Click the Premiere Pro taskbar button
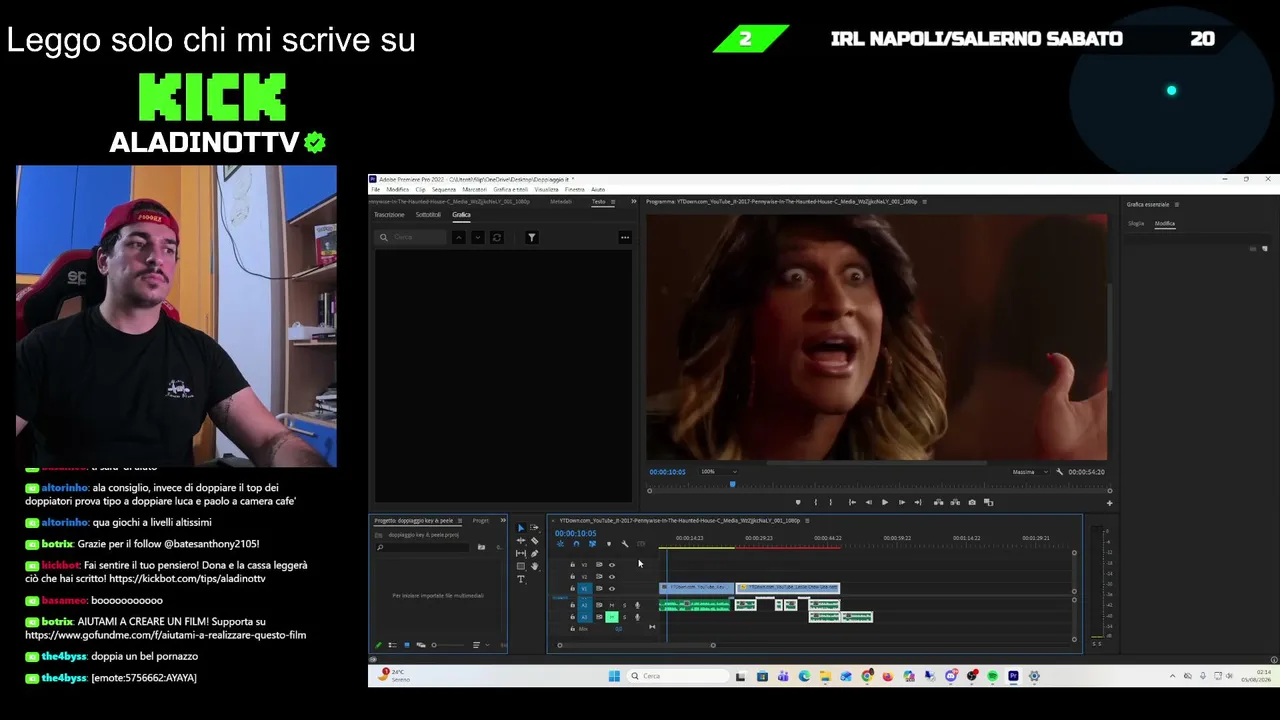Screen dimensions: 1280x720 (1013, 676)
